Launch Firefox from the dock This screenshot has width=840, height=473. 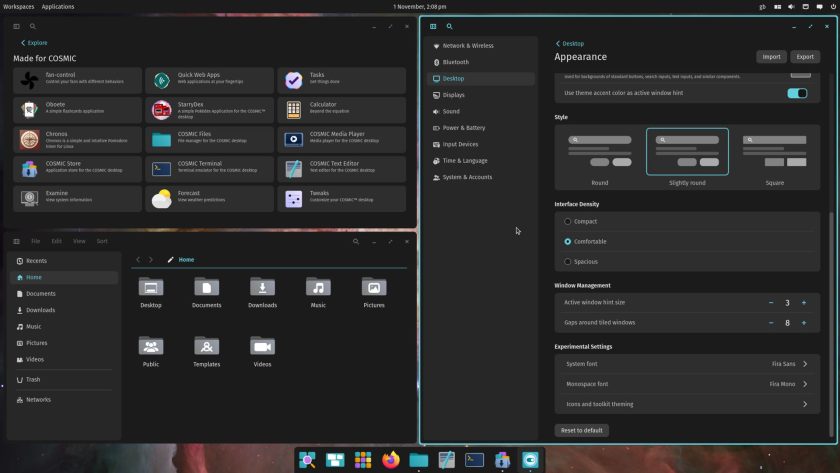391,460
